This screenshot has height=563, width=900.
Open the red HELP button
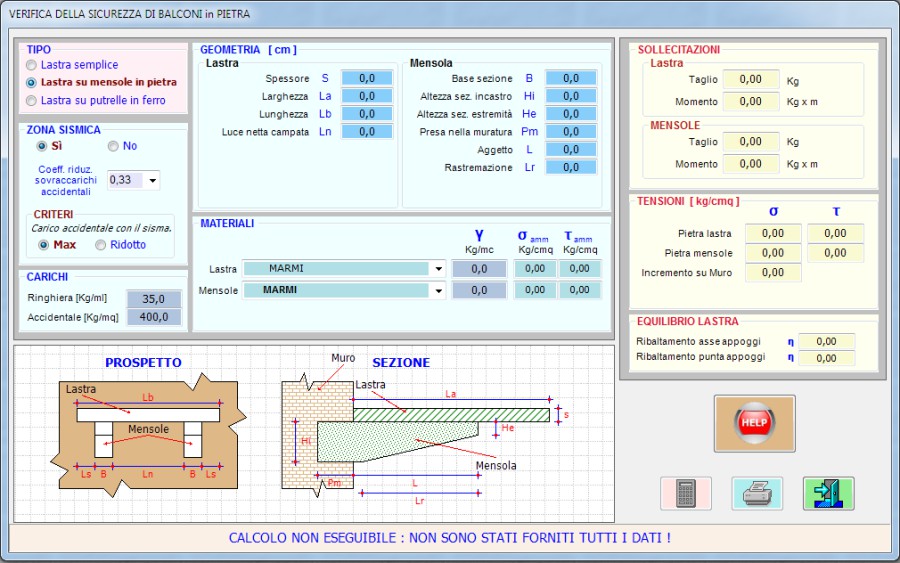[754, 423]
